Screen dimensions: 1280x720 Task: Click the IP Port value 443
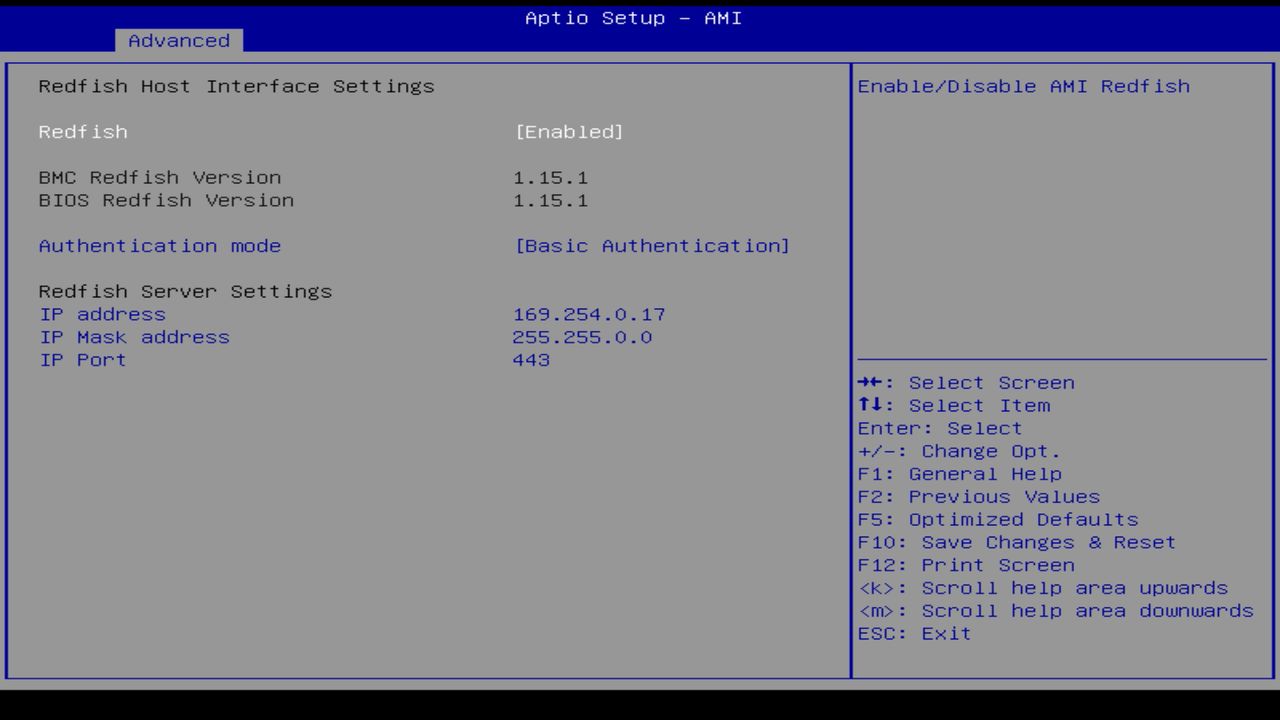(533, 360)
